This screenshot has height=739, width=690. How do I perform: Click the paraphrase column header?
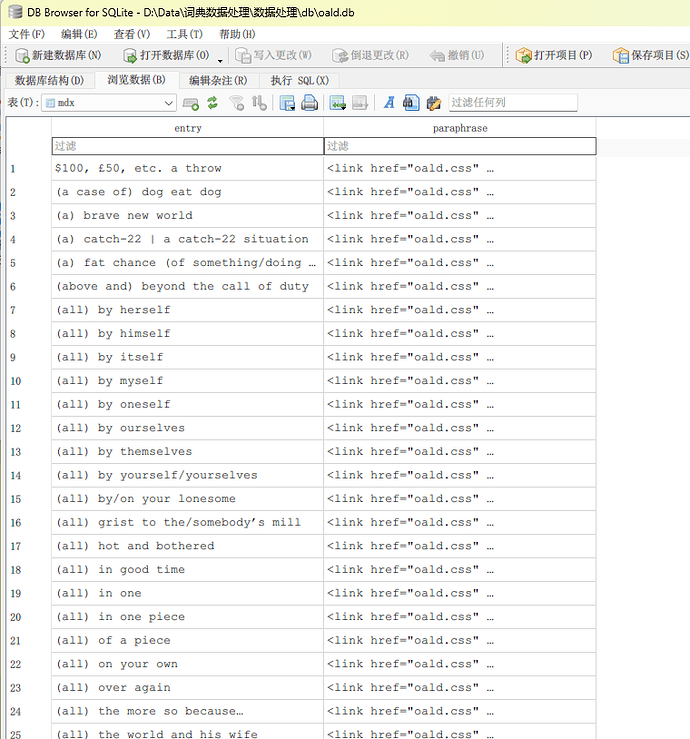[x=460, y=128]
